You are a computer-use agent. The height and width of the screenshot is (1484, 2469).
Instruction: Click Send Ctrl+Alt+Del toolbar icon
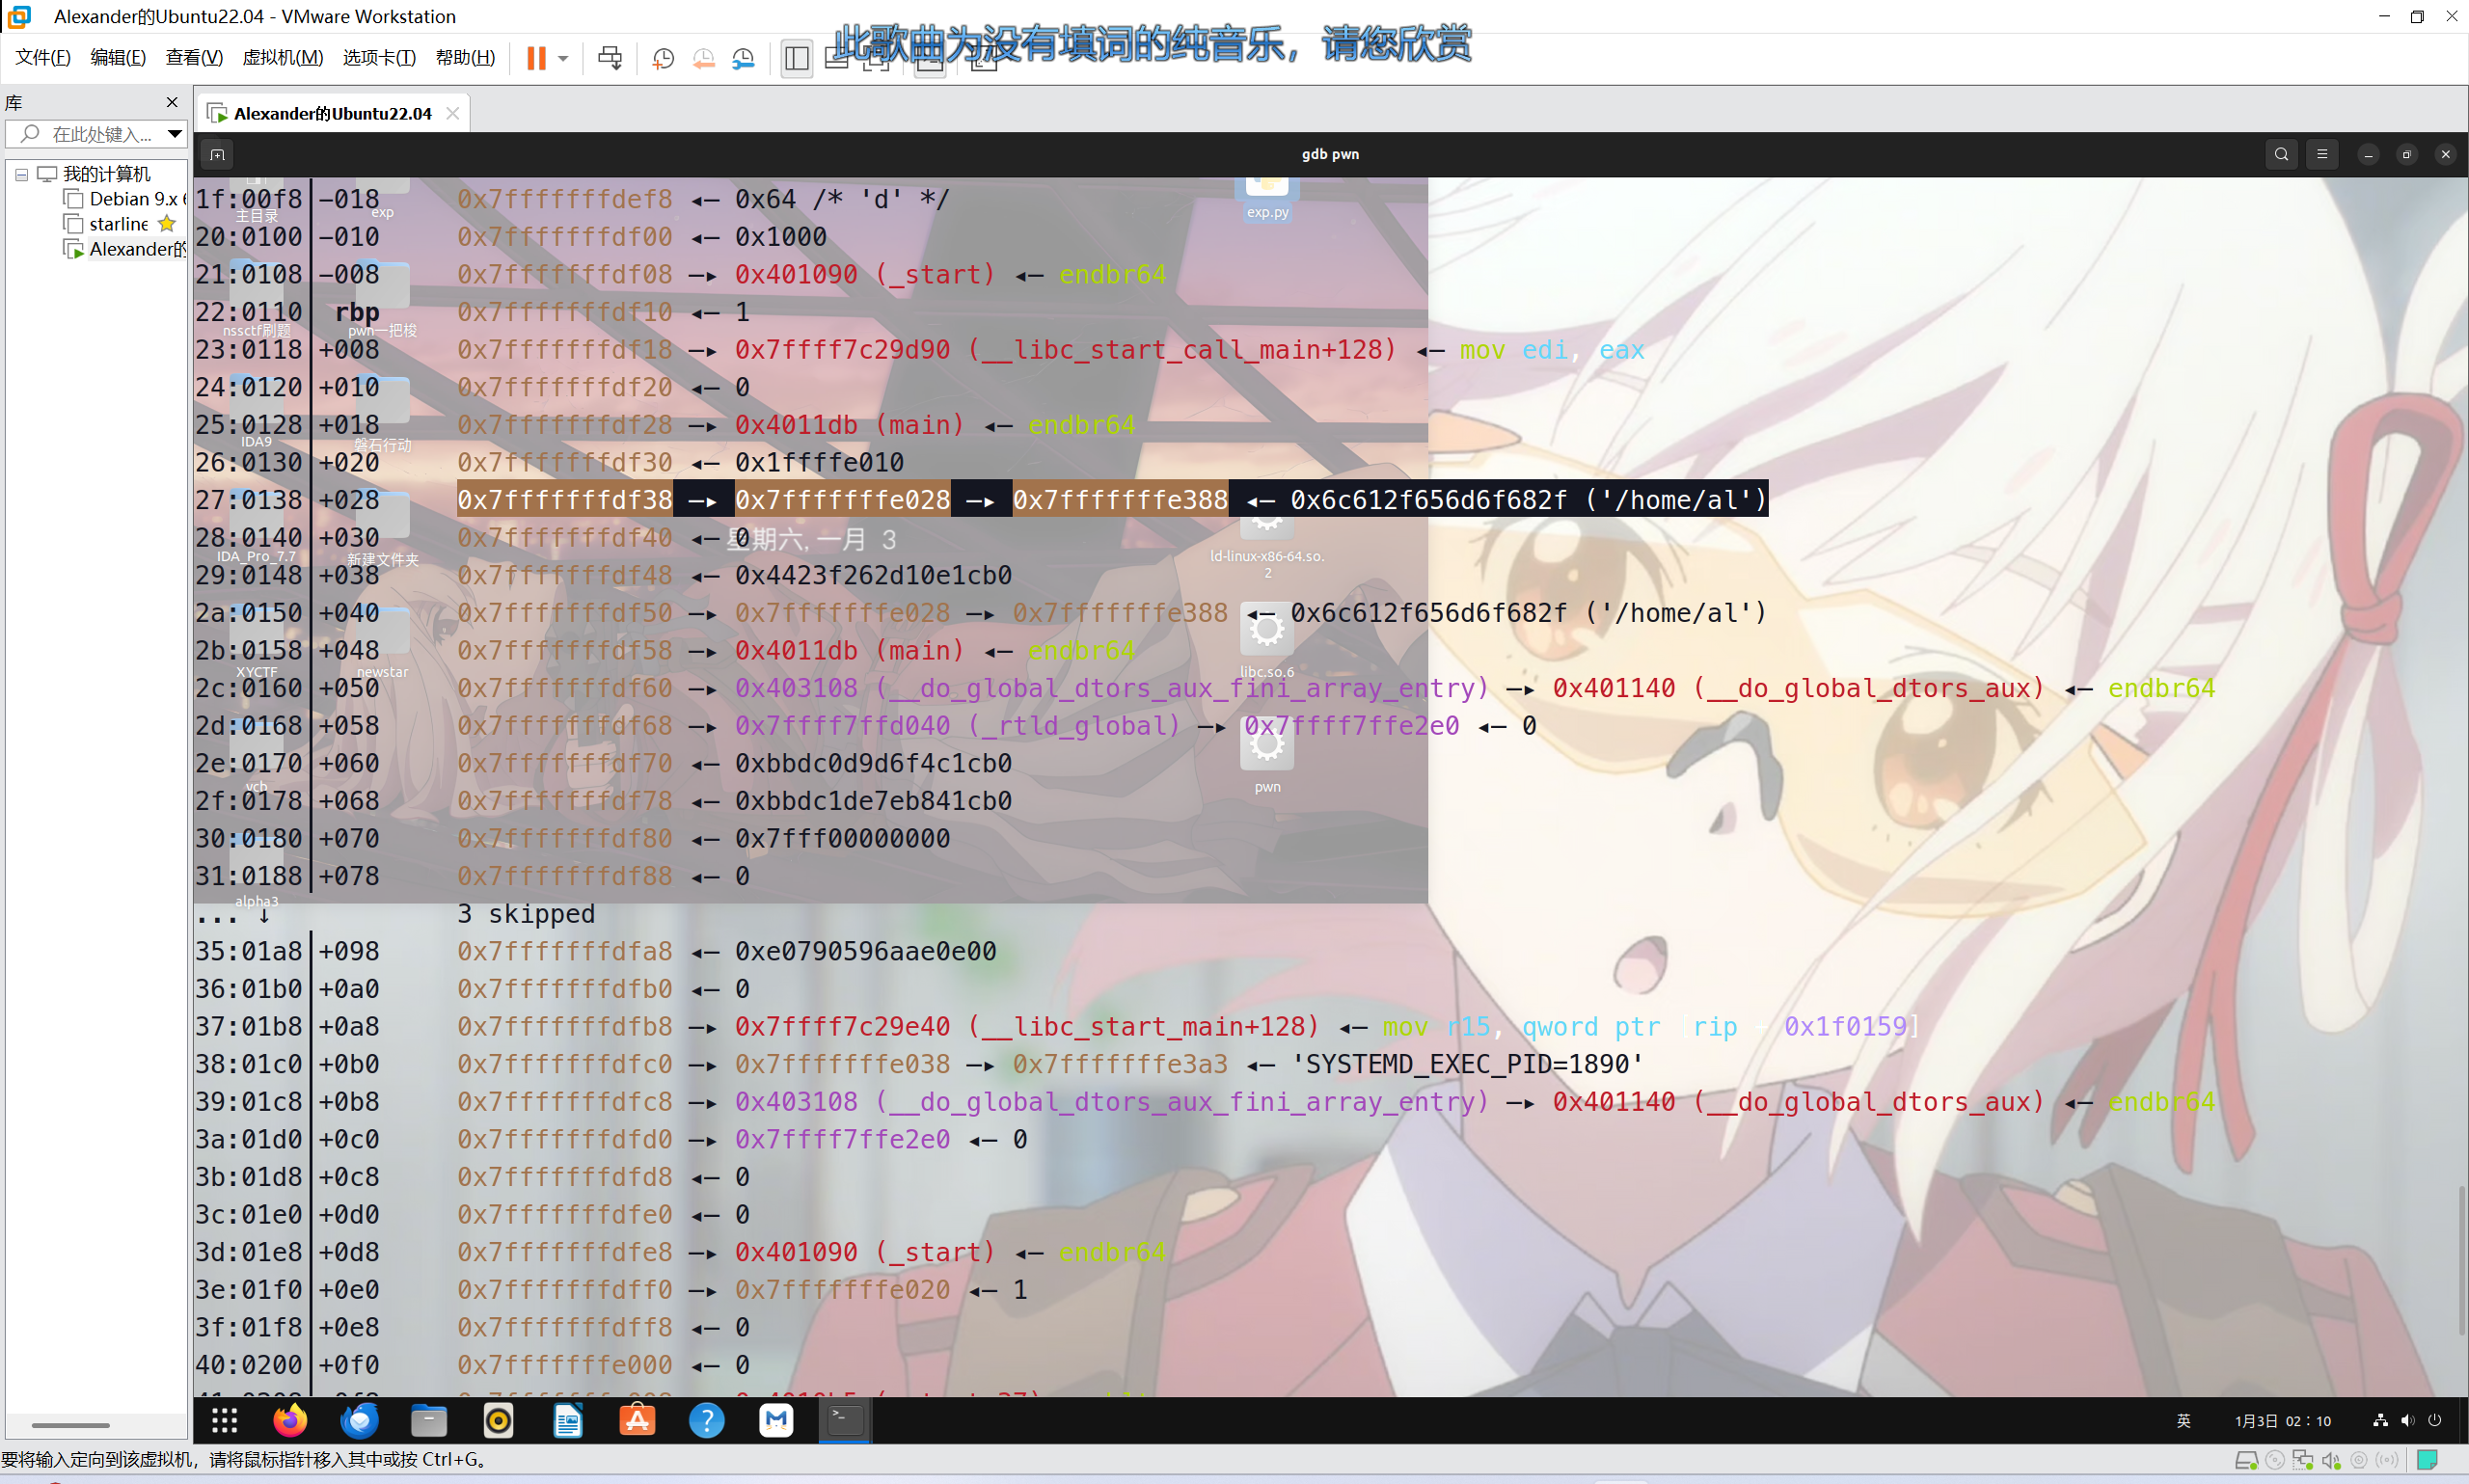click(609, 58)
